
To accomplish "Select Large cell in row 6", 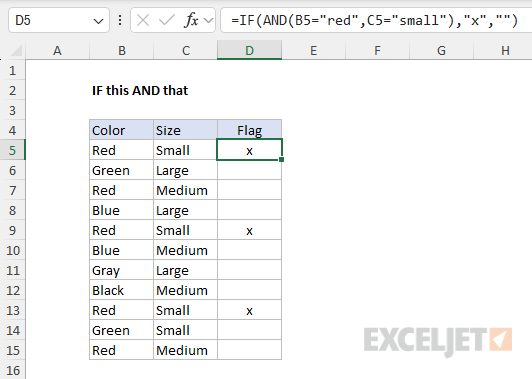I will click(x=186, y=170).
